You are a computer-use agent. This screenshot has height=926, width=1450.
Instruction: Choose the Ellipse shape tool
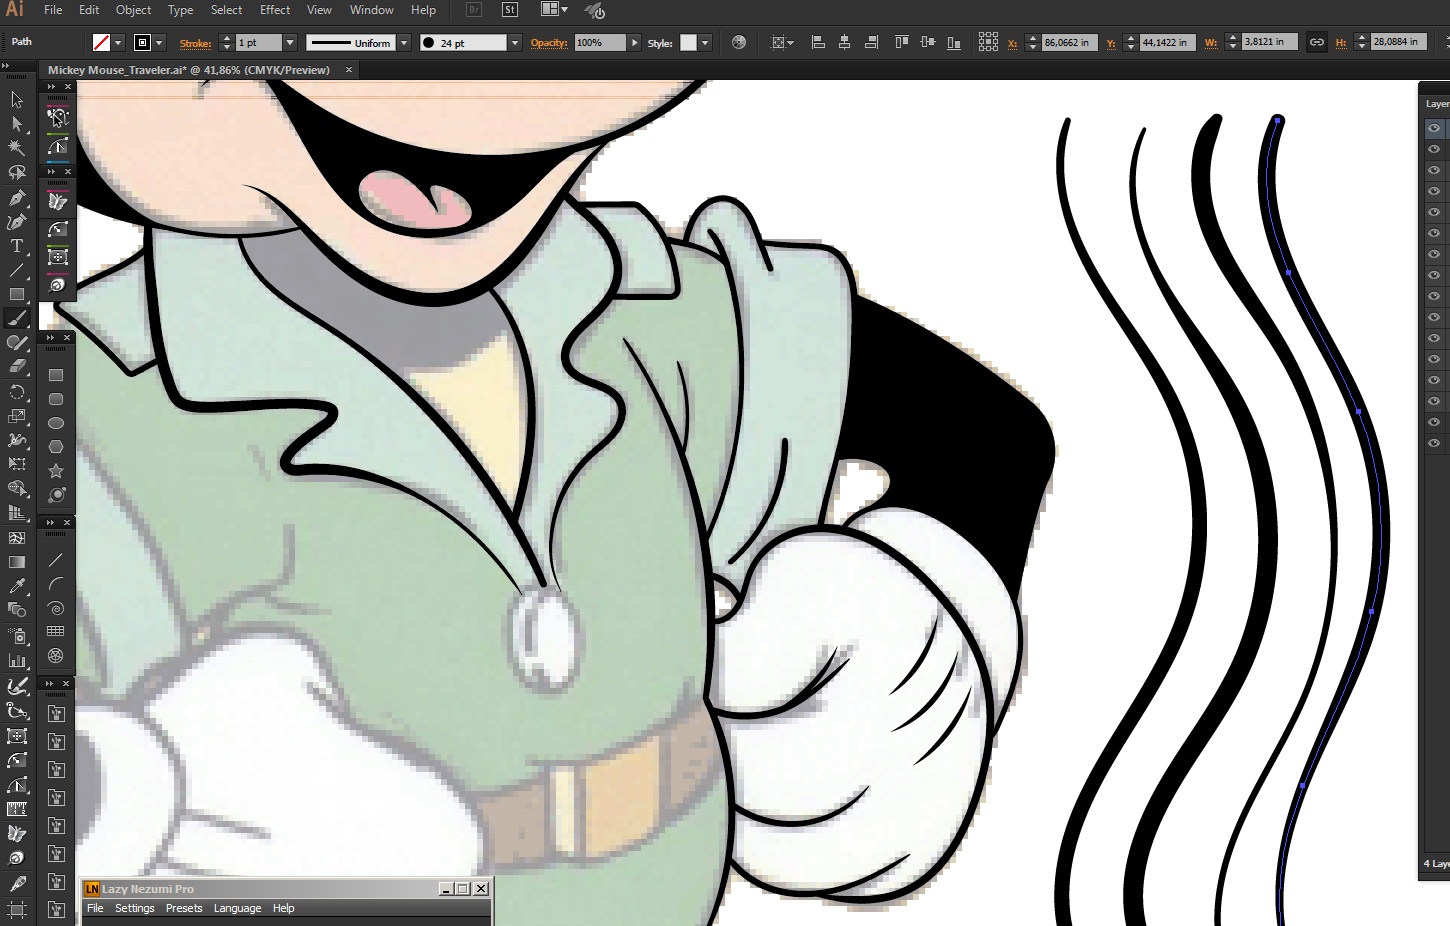(x=56, y=423)
